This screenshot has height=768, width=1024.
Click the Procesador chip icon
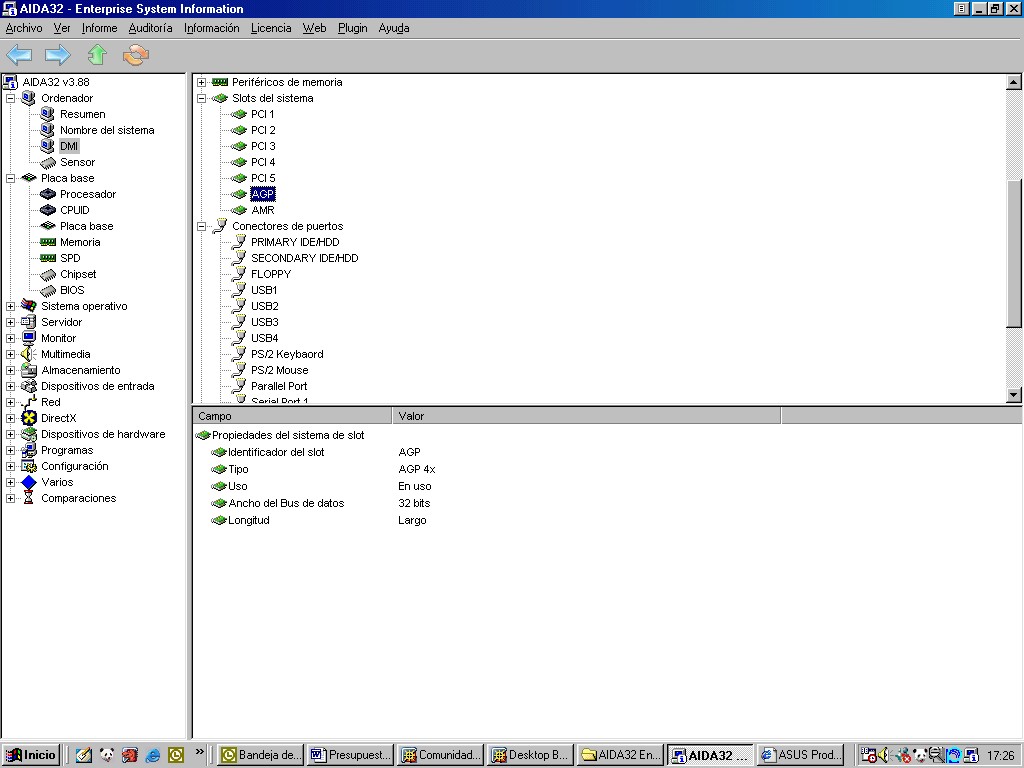pos(48,194)
